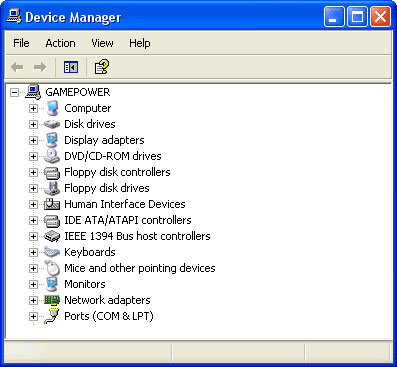
Task: Open the View menu
Action: pos(102,43)
